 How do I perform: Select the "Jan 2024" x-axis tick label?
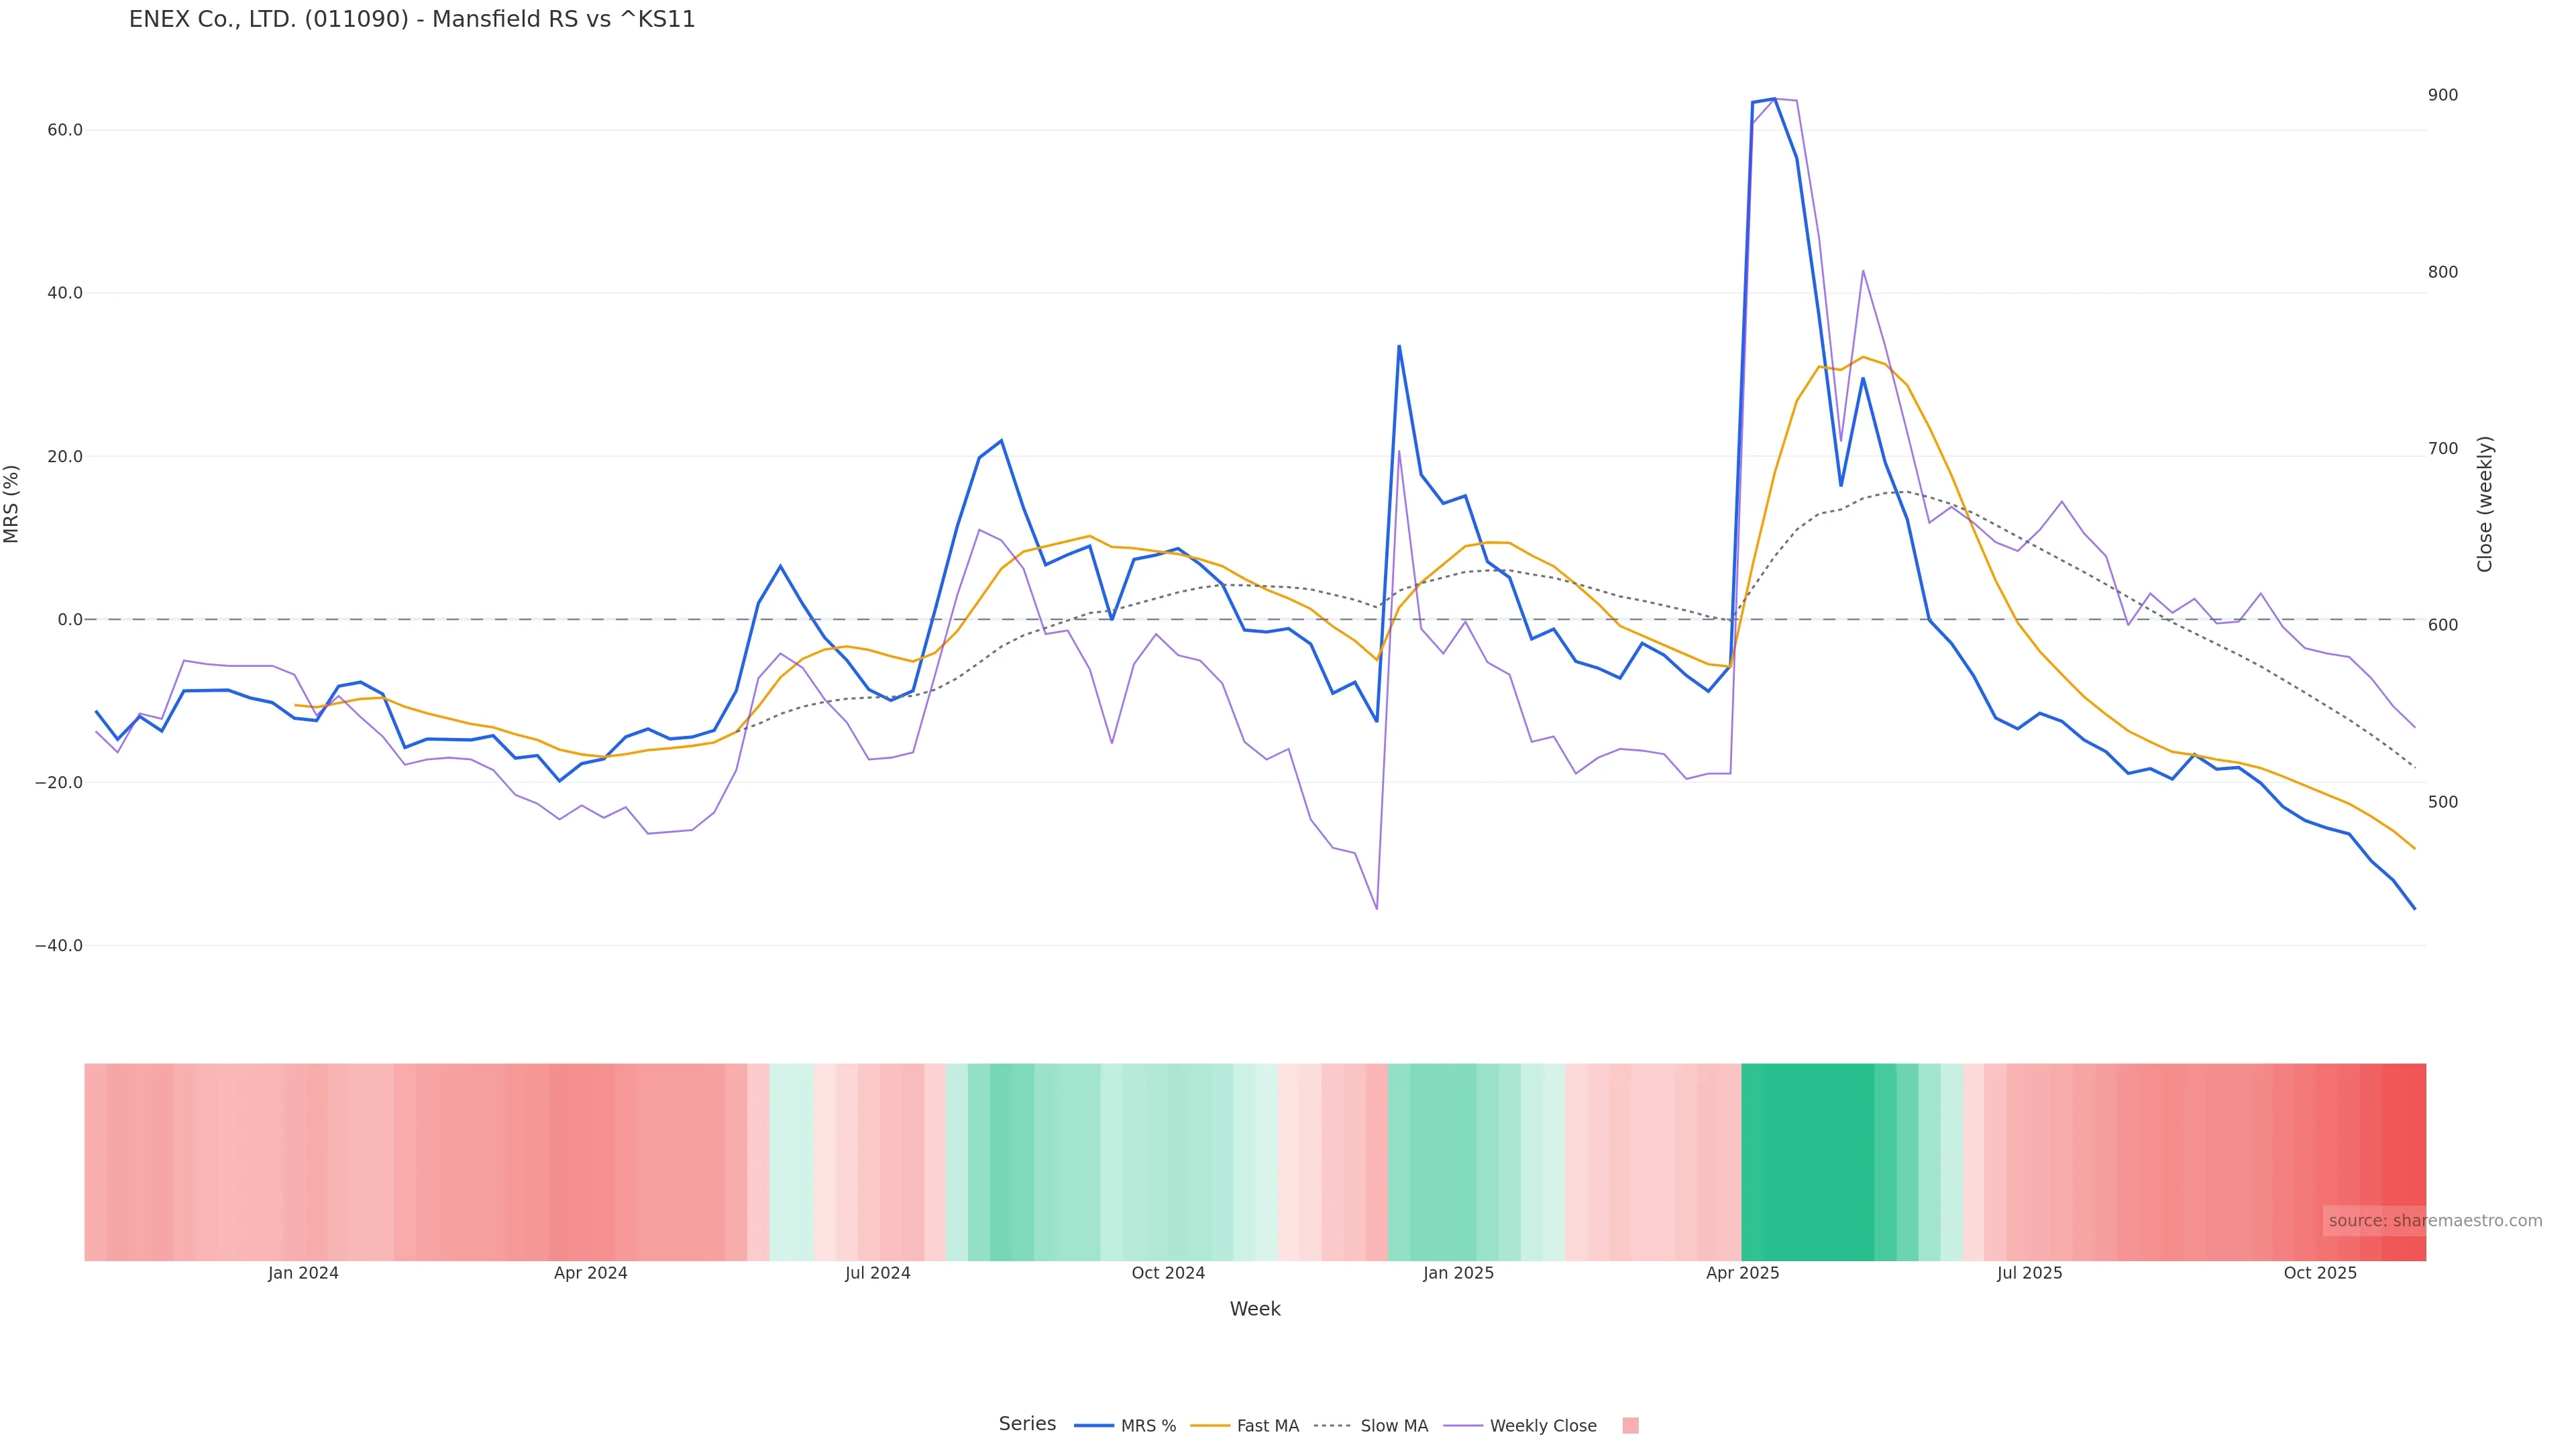click(303, 1273)
